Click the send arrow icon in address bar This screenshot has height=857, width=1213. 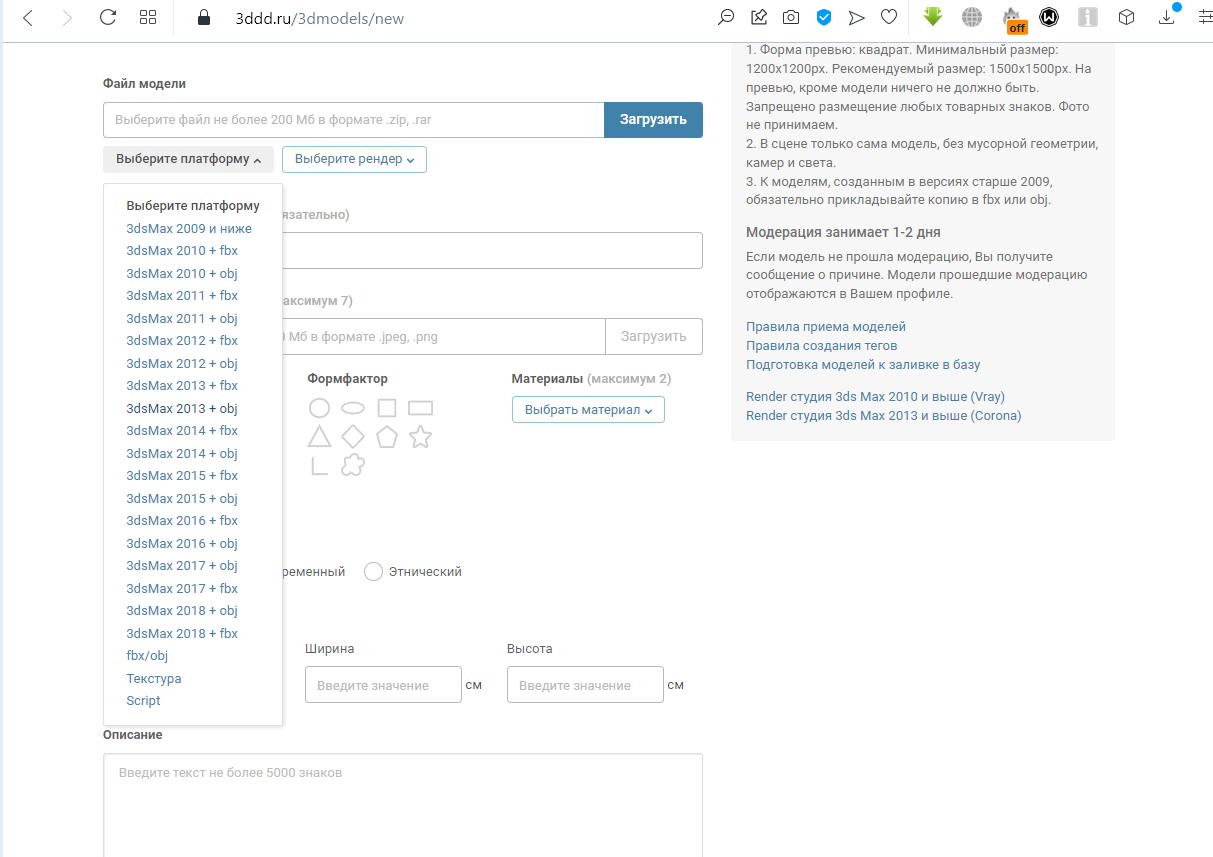[856, 17]
